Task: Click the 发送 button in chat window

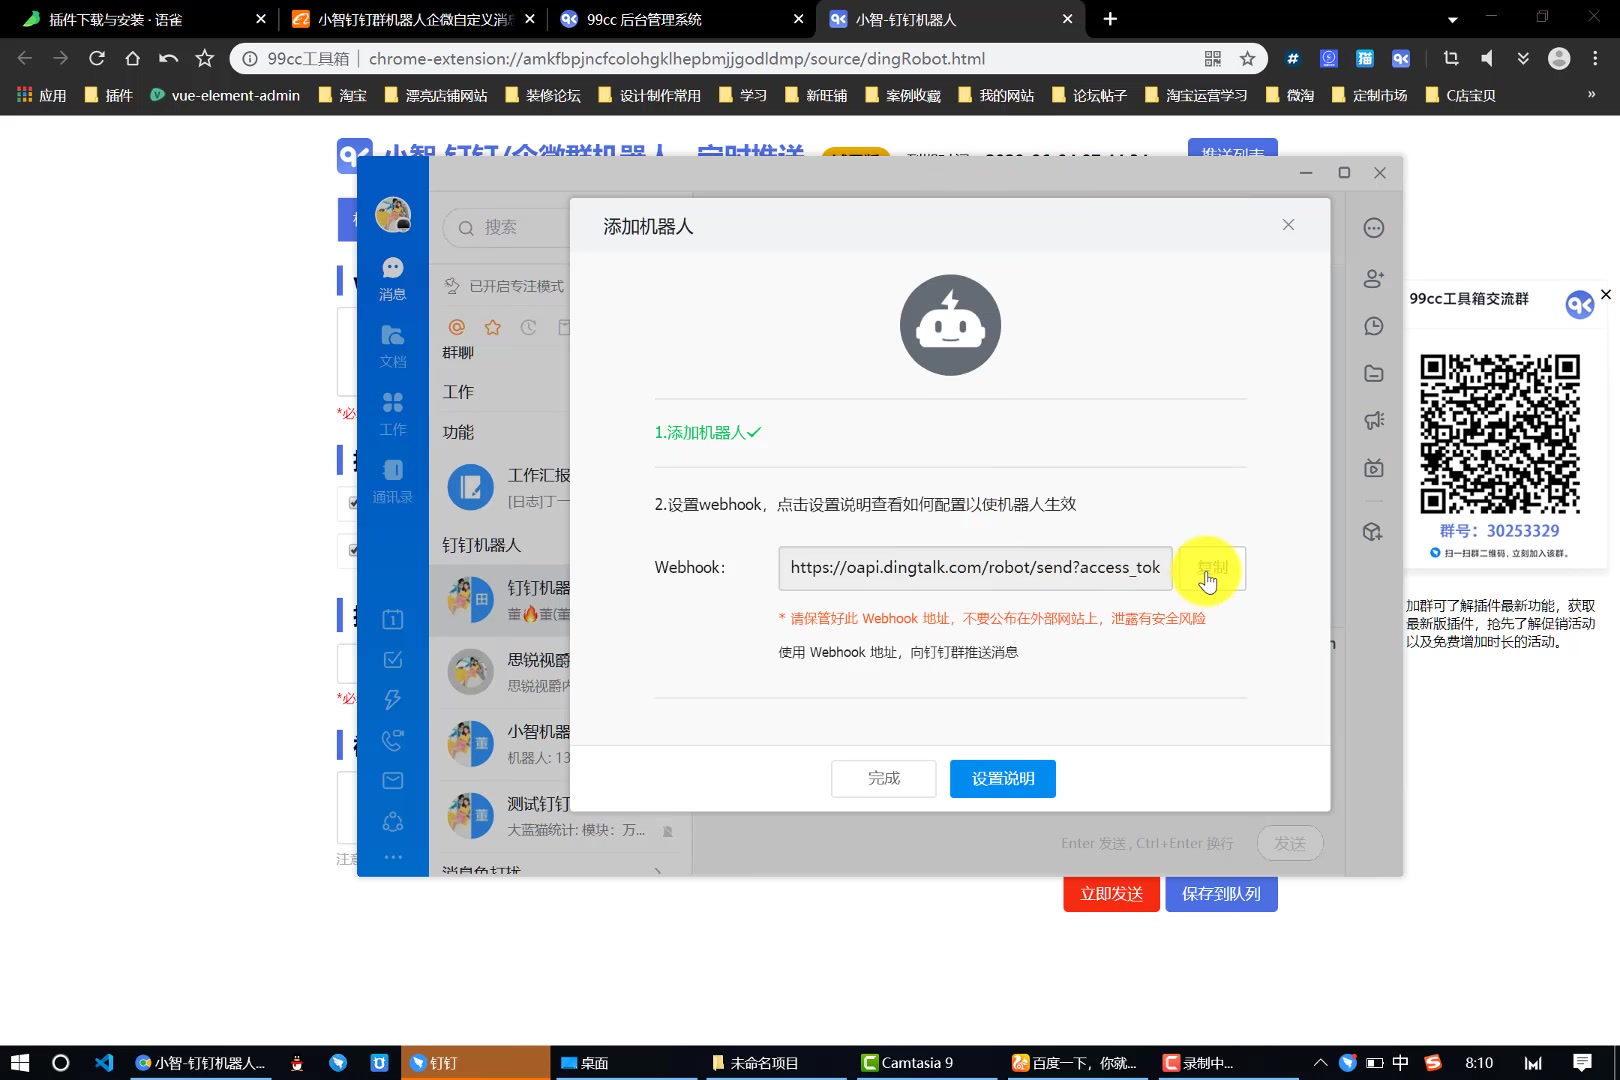Action: (1290, 843)
